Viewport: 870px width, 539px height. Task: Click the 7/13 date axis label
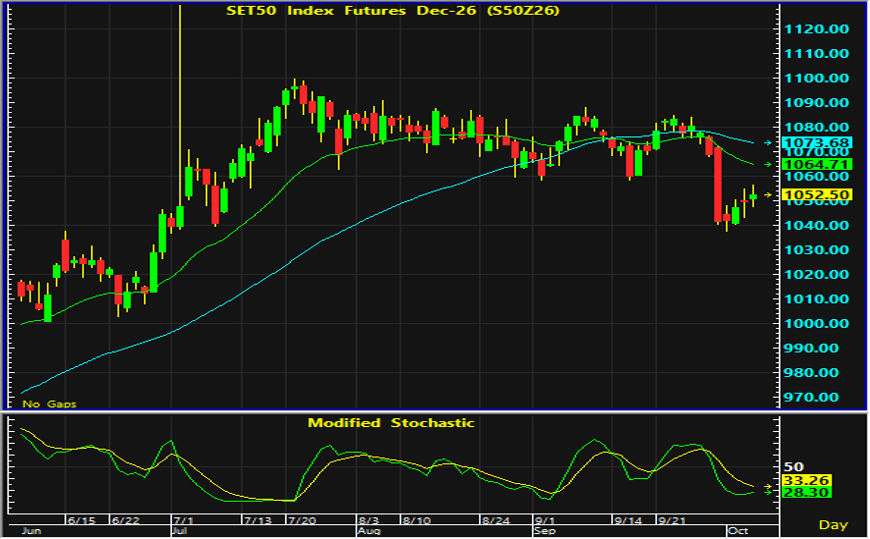click(x=258, y=521)
